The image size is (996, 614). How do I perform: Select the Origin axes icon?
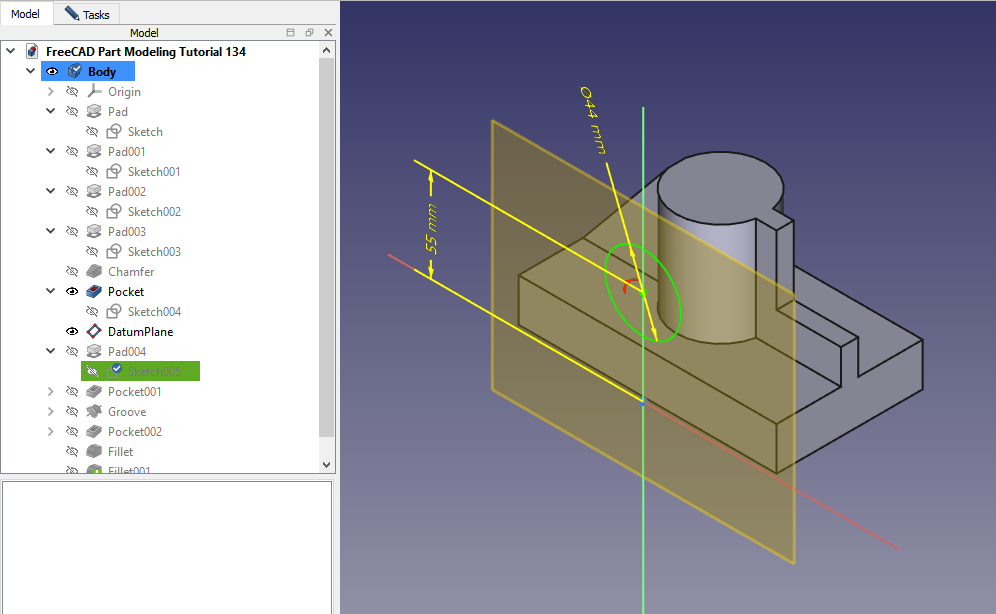point(94,92)
